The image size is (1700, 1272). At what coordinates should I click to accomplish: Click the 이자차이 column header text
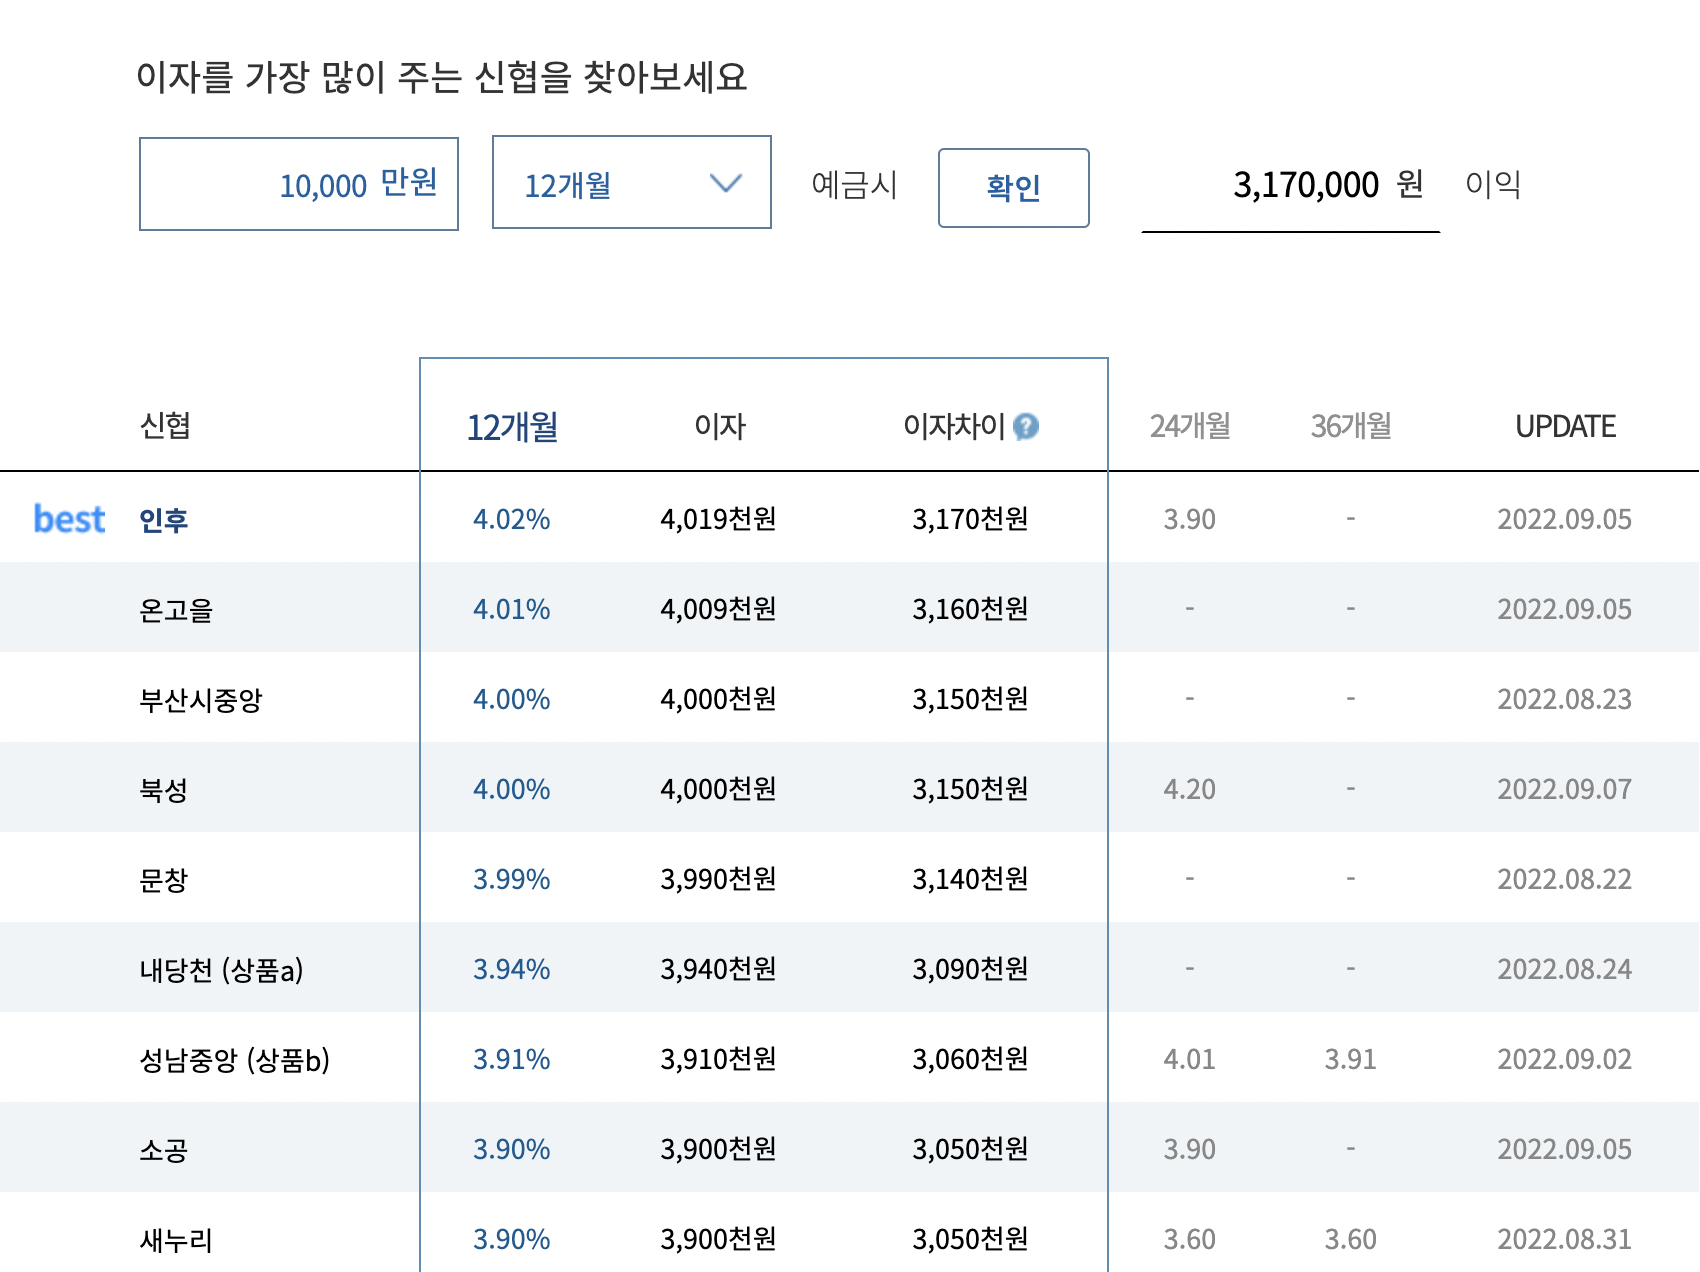(x=954, y=427)
